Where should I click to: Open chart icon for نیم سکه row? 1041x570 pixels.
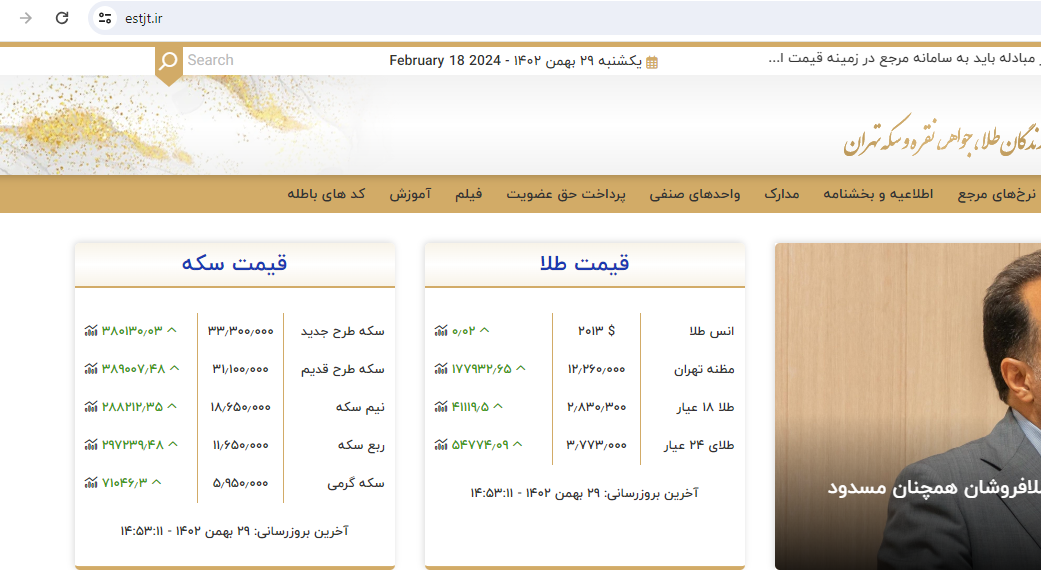[91, 407]
